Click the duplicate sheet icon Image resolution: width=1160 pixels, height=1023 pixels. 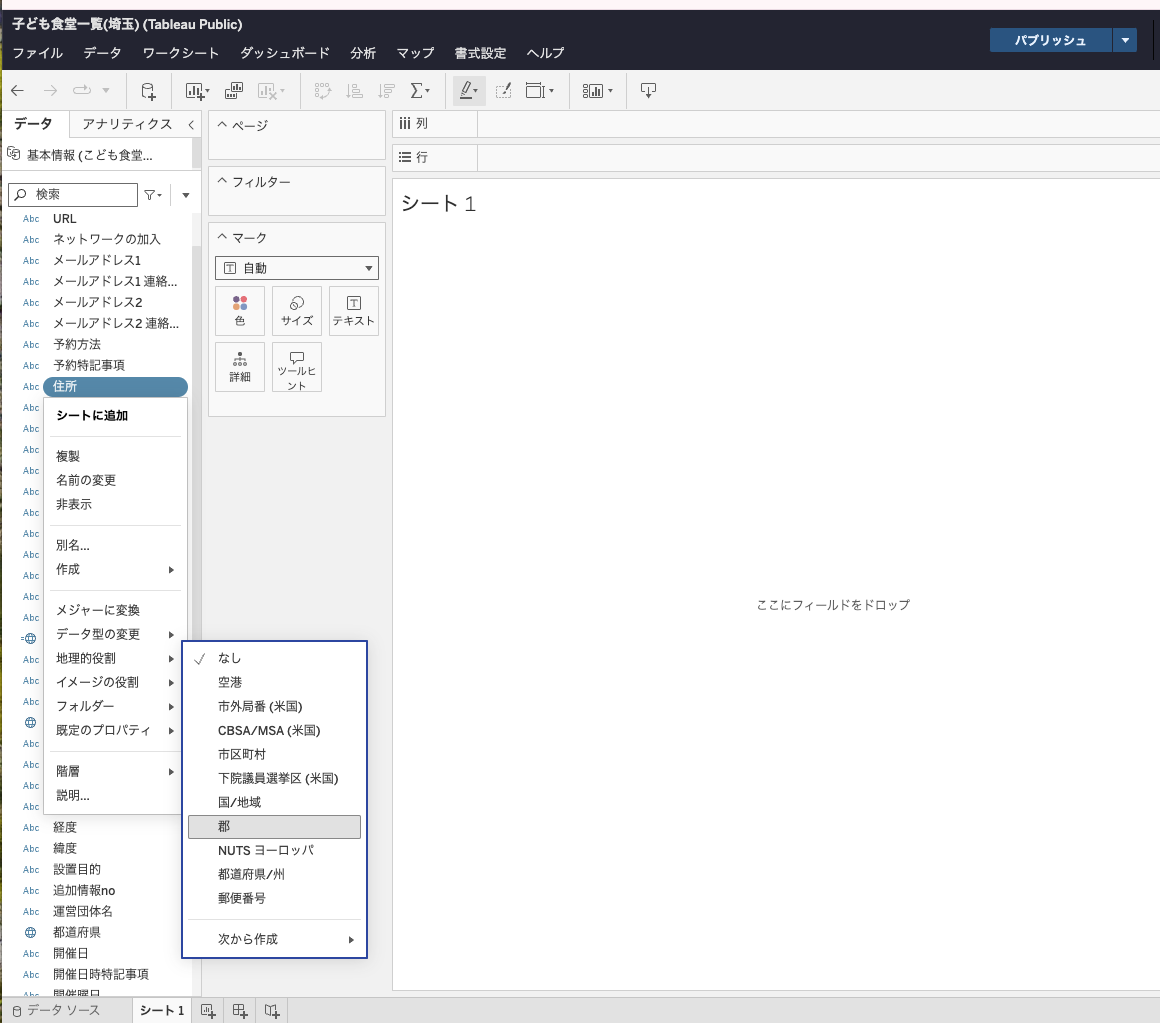click(x=234, y=91)
